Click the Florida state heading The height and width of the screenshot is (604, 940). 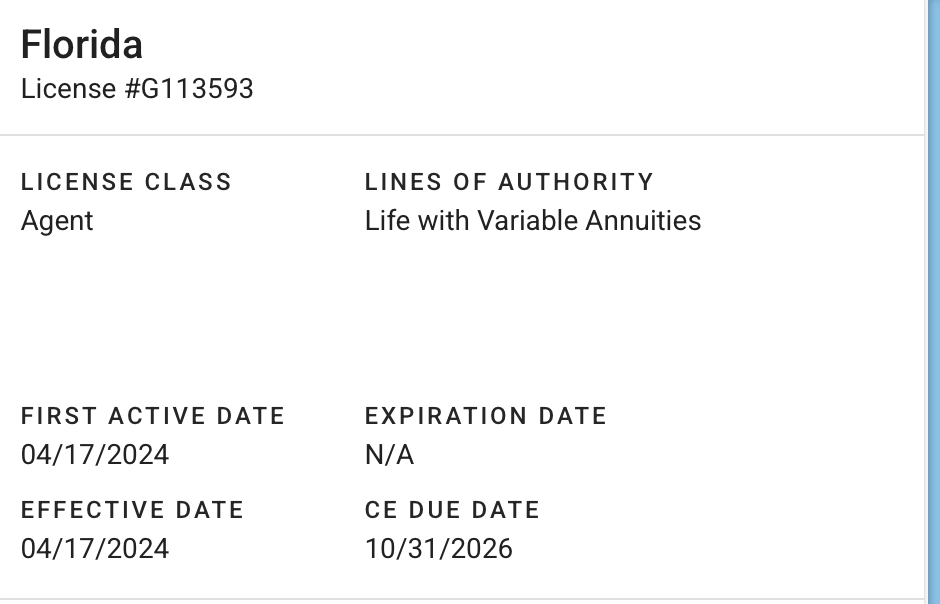pyautogui.click(x=81, y=45)
